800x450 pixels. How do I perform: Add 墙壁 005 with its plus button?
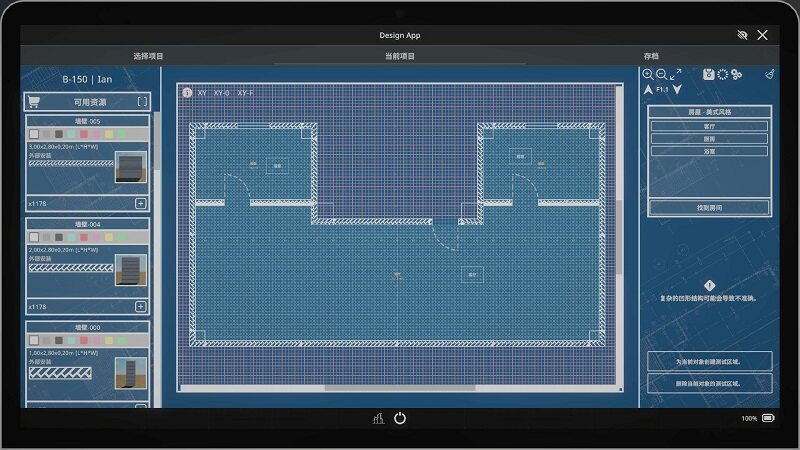(x=141, y=204)
